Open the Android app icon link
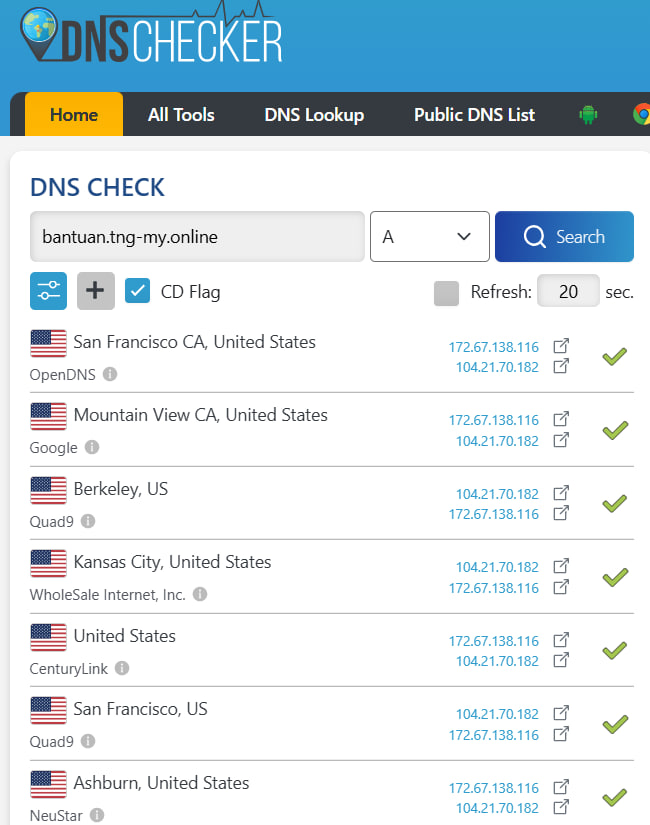The width and height of the screenshot is (650, 825). point(588,114)
